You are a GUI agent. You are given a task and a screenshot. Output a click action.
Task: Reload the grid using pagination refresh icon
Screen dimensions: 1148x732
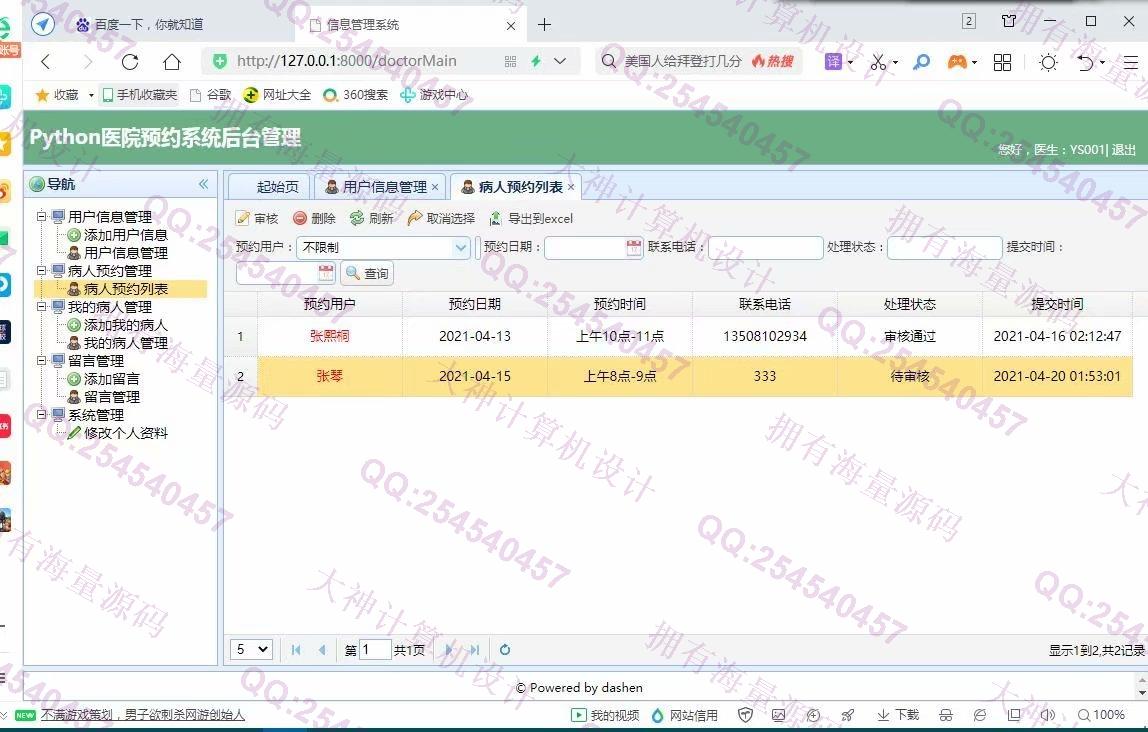coord(505,650)
